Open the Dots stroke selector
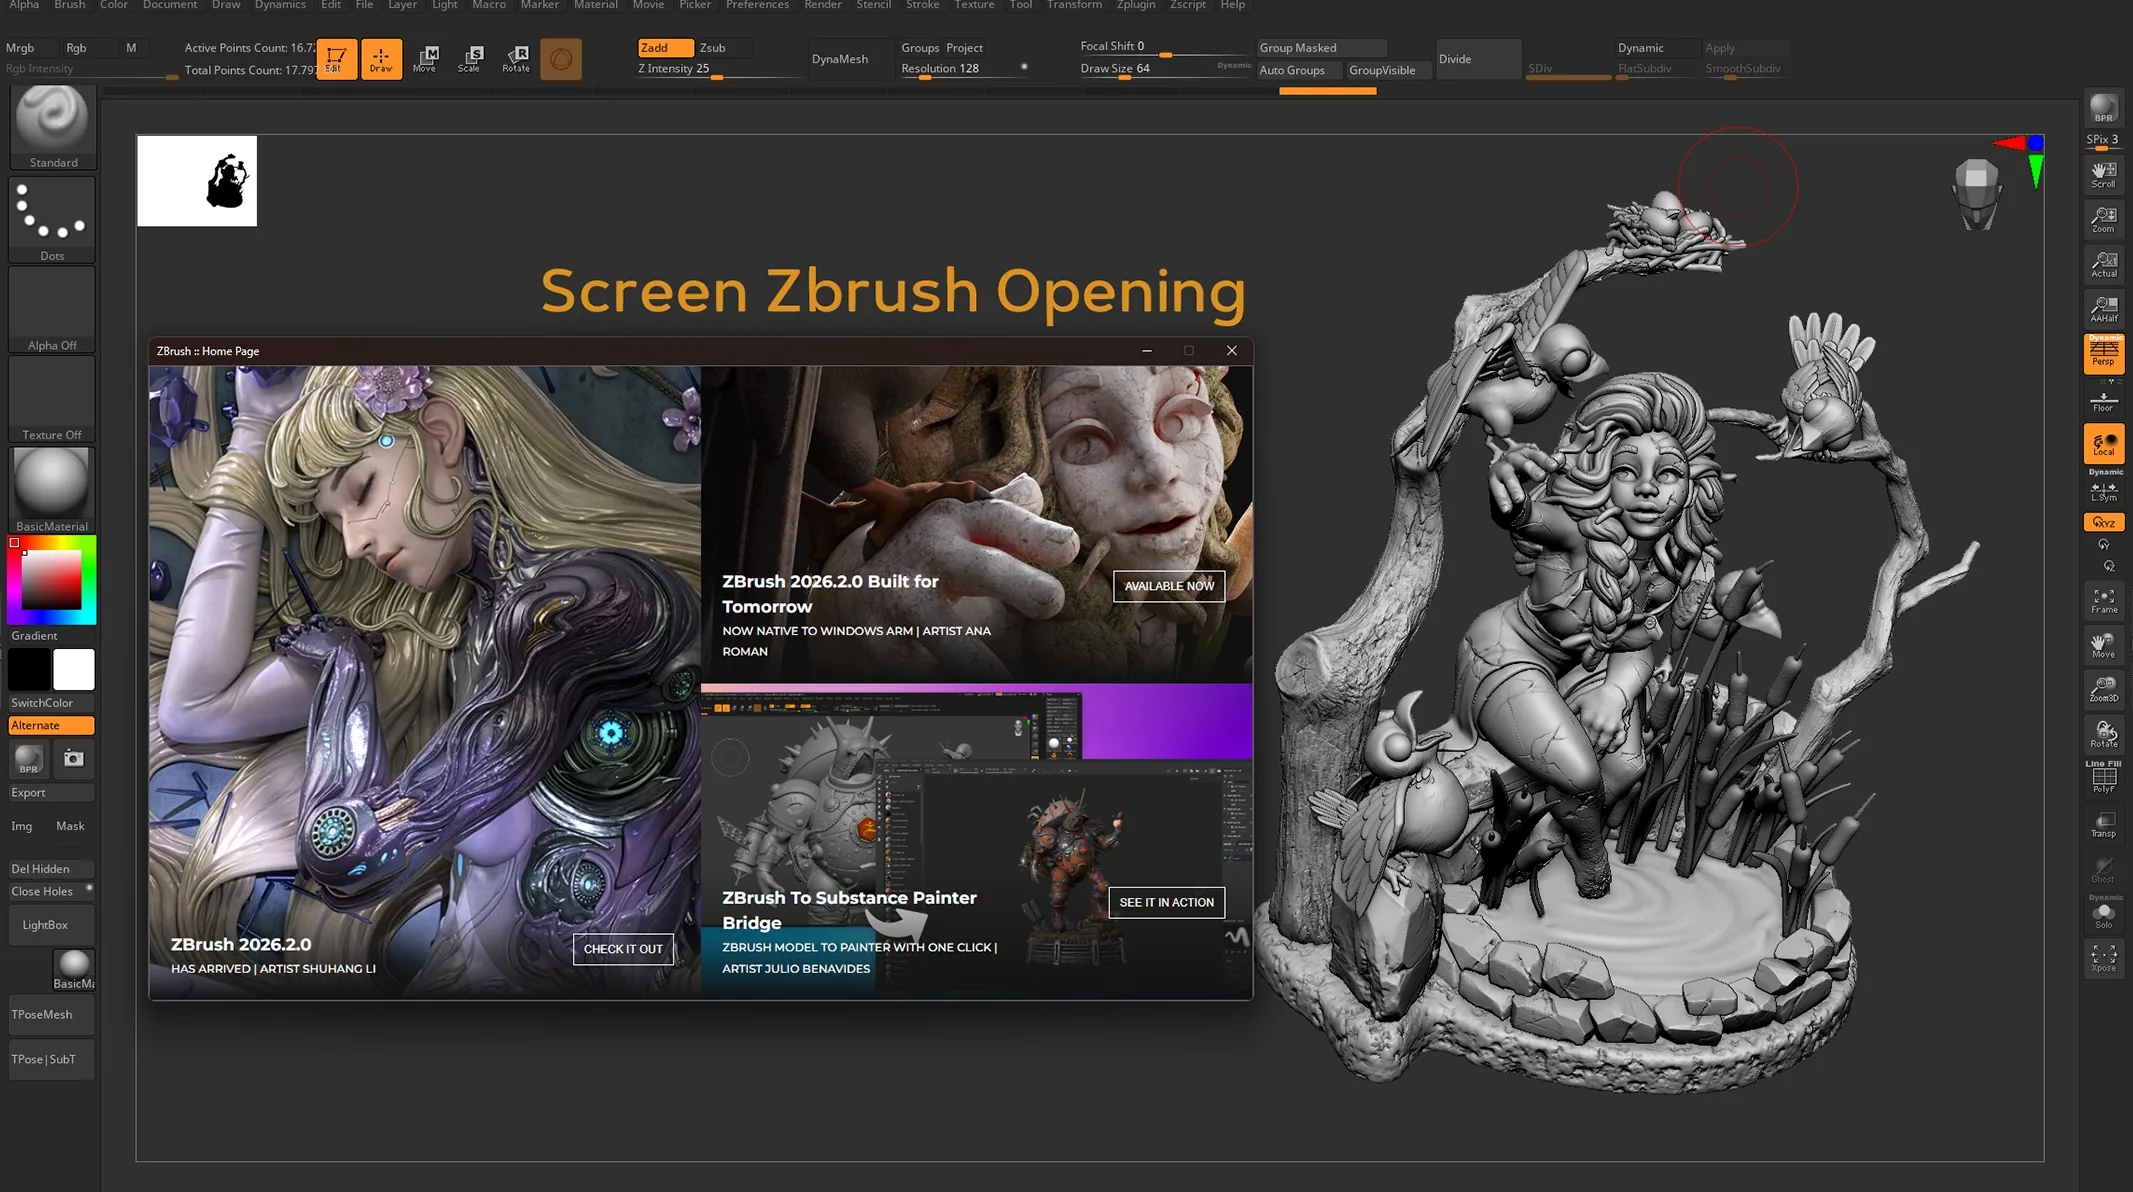Screen dimensions: 2133x1192 pyautogui.click(x=53, y=220)
